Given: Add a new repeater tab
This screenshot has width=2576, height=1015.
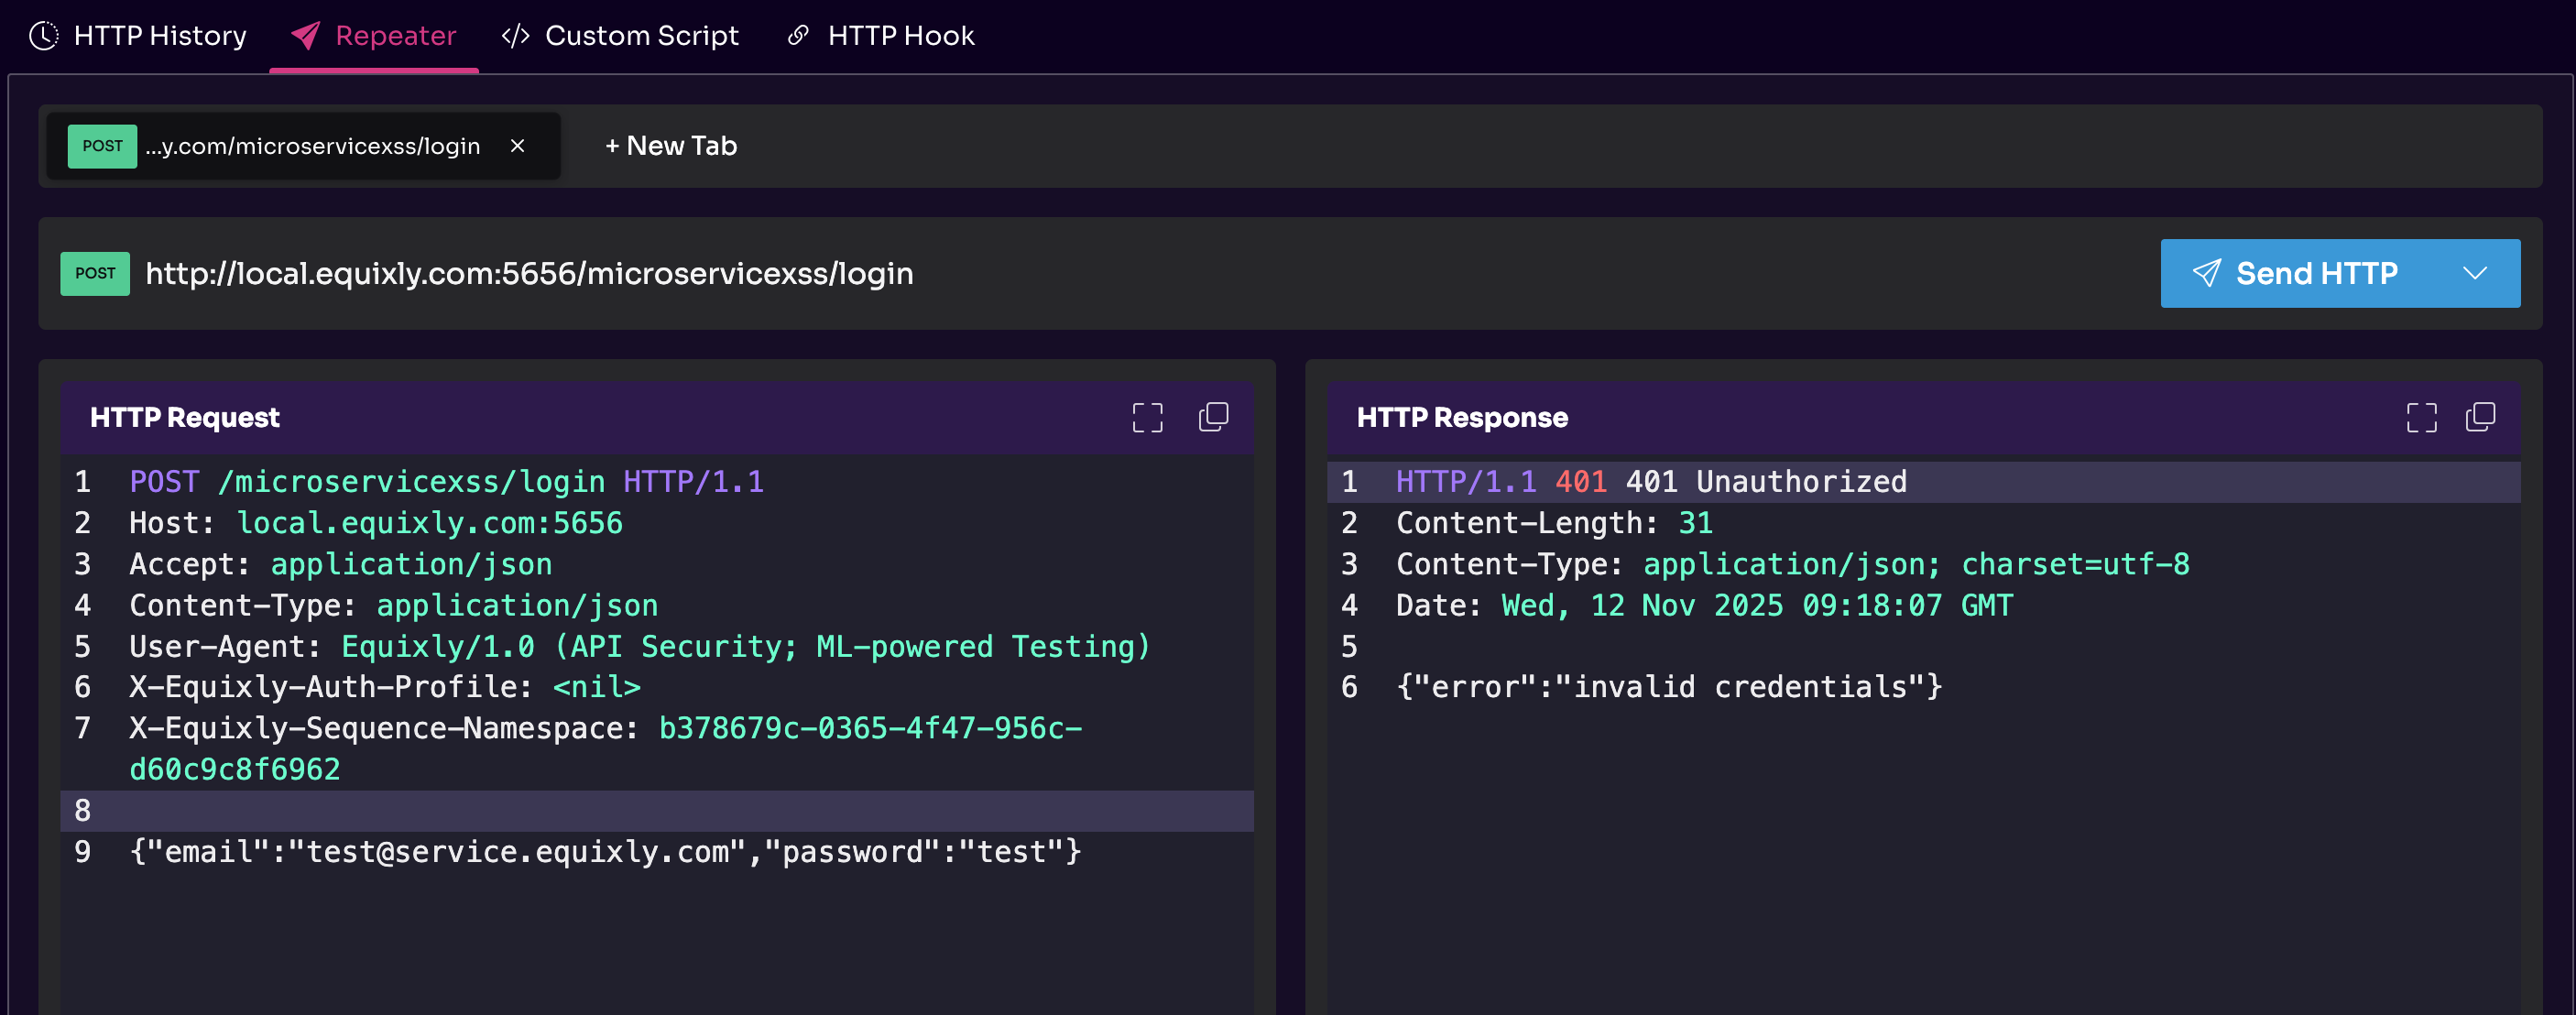Looking at the screenshot, I should [671, 146].
